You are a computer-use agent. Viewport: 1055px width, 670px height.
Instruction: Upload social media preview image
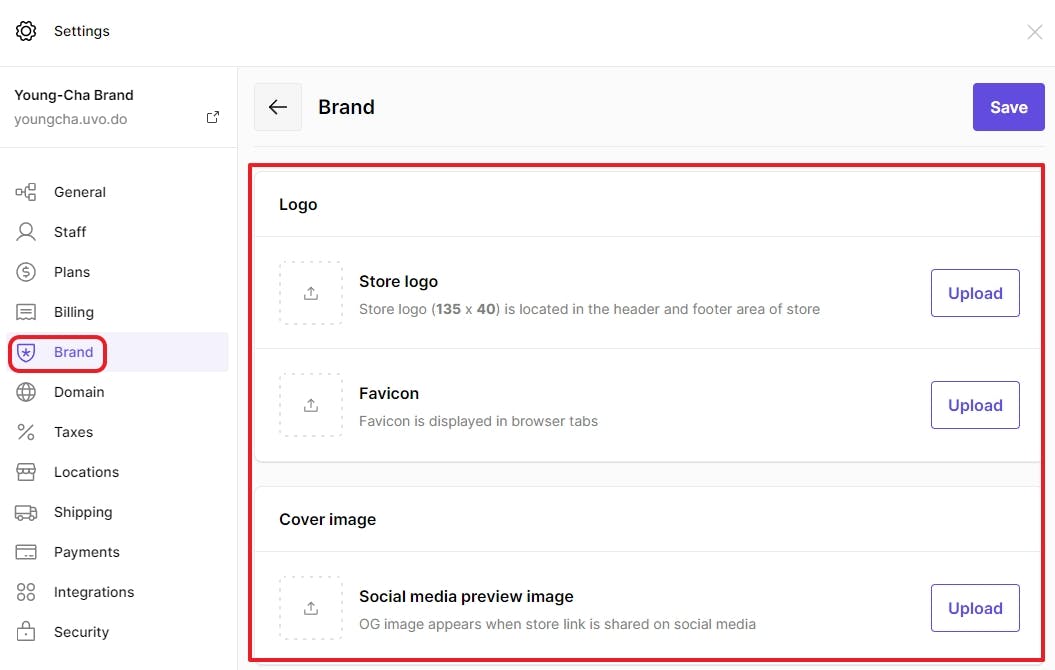click(x=975, y=608)
